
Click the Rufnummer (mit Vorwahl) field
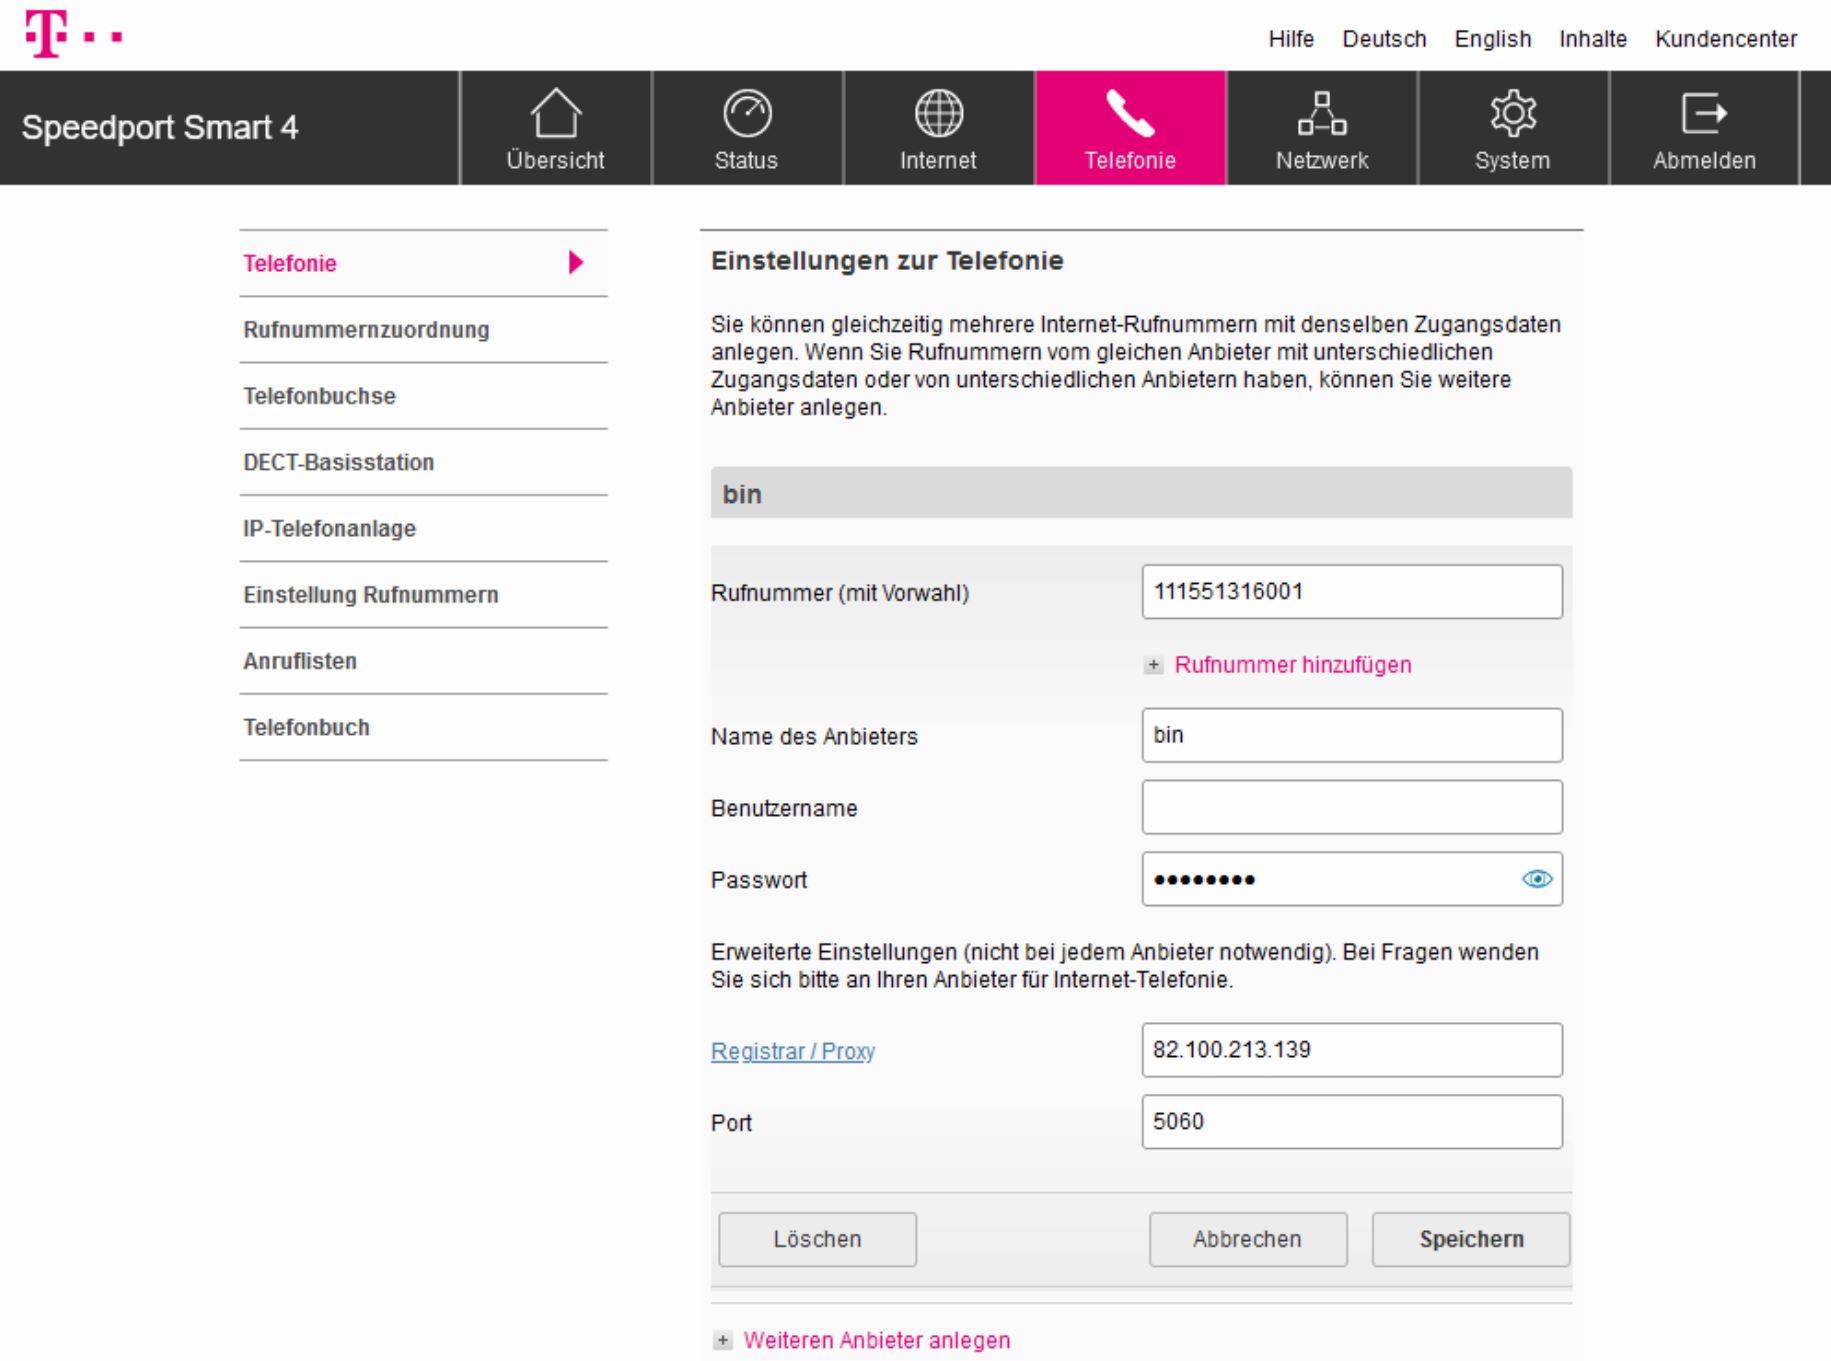(x=1352, y=591)
